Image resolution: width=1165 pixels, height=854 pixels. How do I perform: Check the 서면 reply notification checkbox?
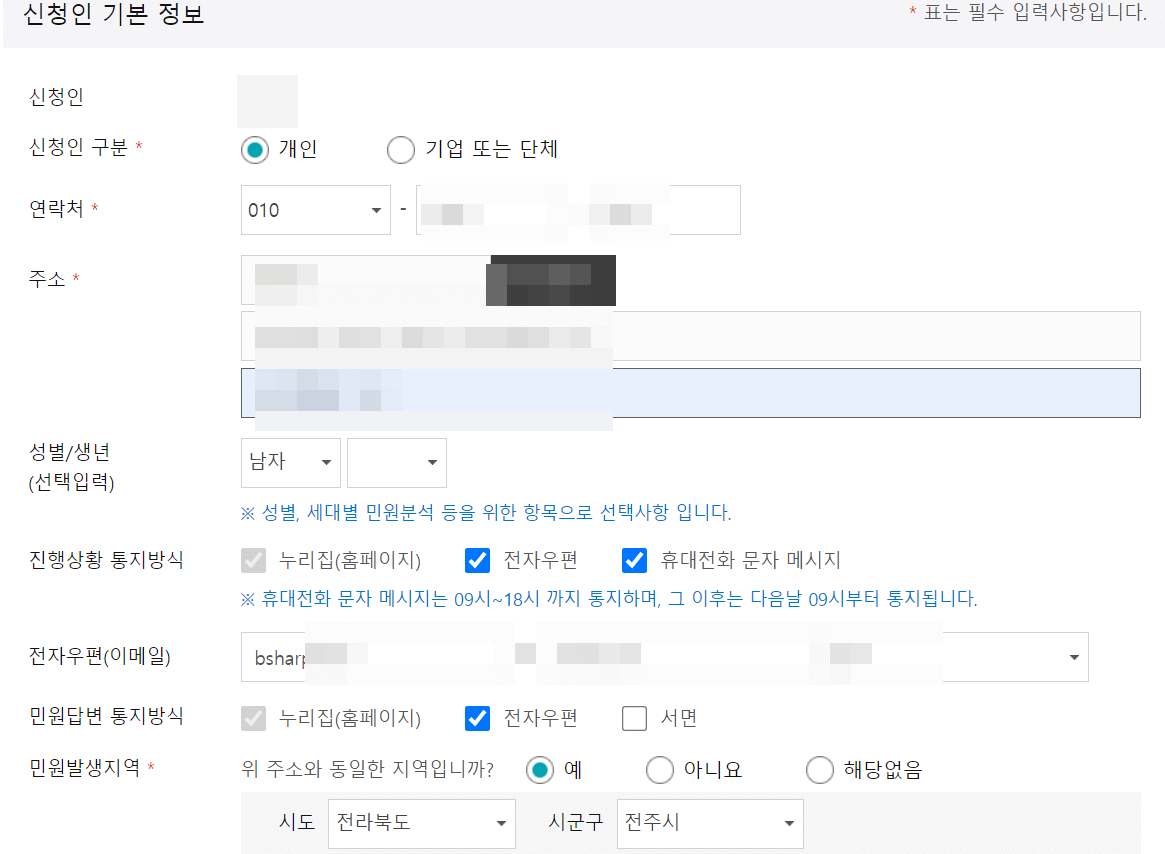pyautogui.click(x=634, y=718)
